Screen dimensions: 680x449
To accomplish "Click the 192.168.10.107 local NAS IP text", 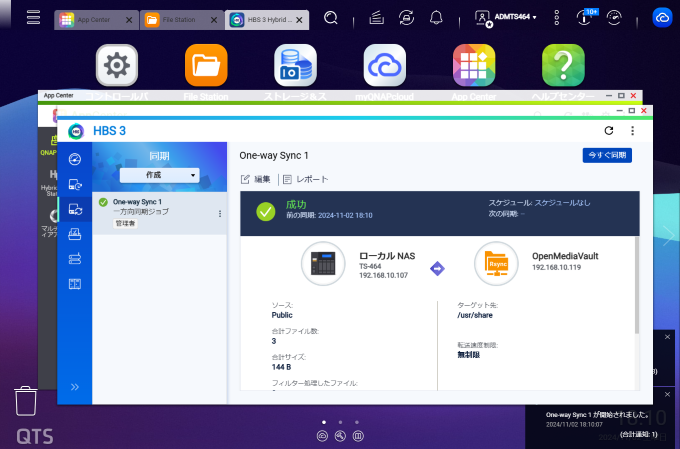I will (x=383, y=275).
